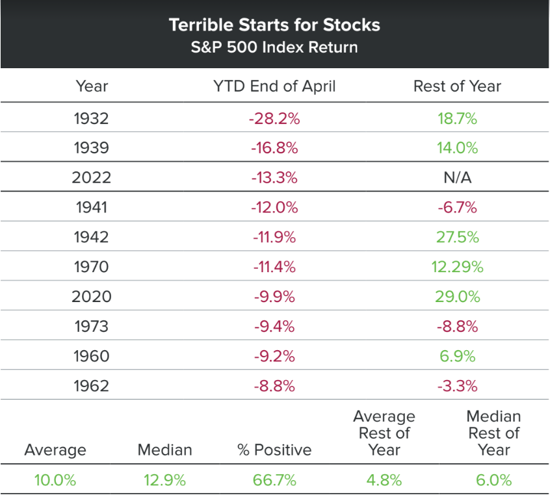550x495 pixels.
Task: Click the 'Median Rest of Year' label
Action: [x=494, y=433]
